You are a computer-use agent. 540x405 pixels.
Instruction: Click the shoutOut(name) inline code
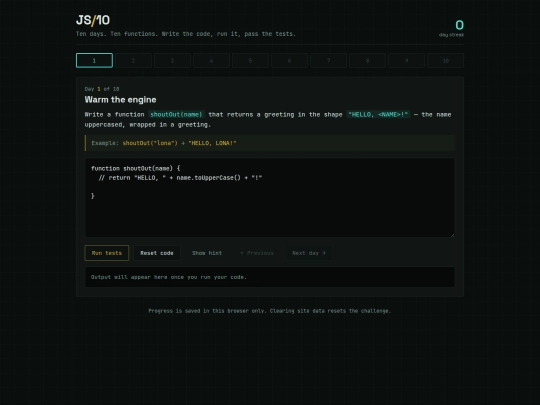pyautogui.click(x=176, y=114)
